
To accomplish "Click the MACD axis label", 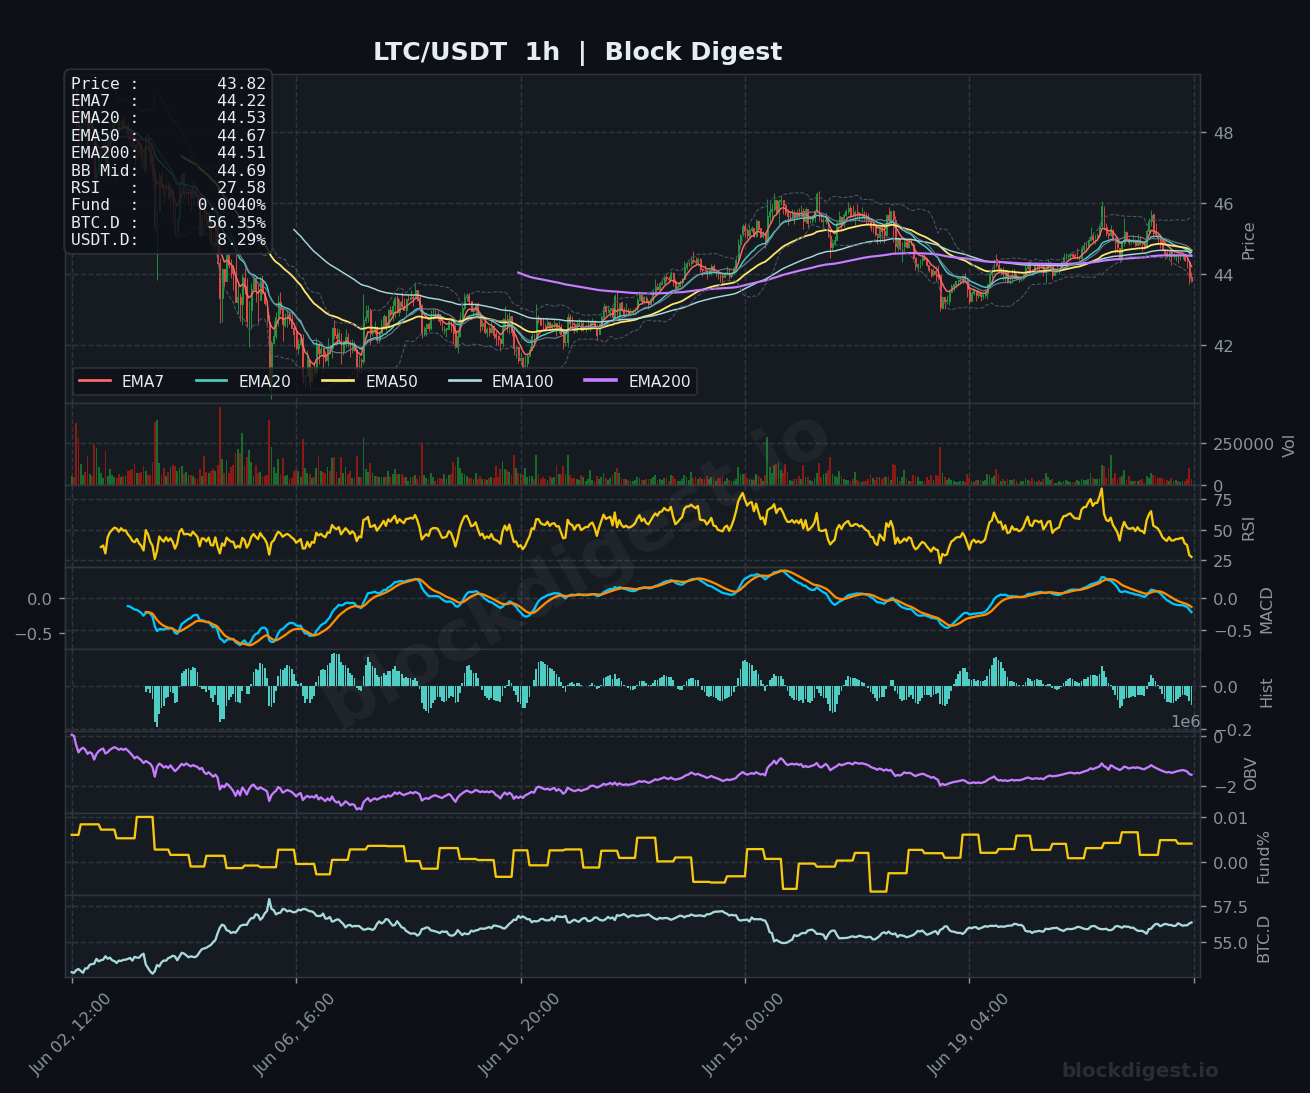I will coord(1266,610).
